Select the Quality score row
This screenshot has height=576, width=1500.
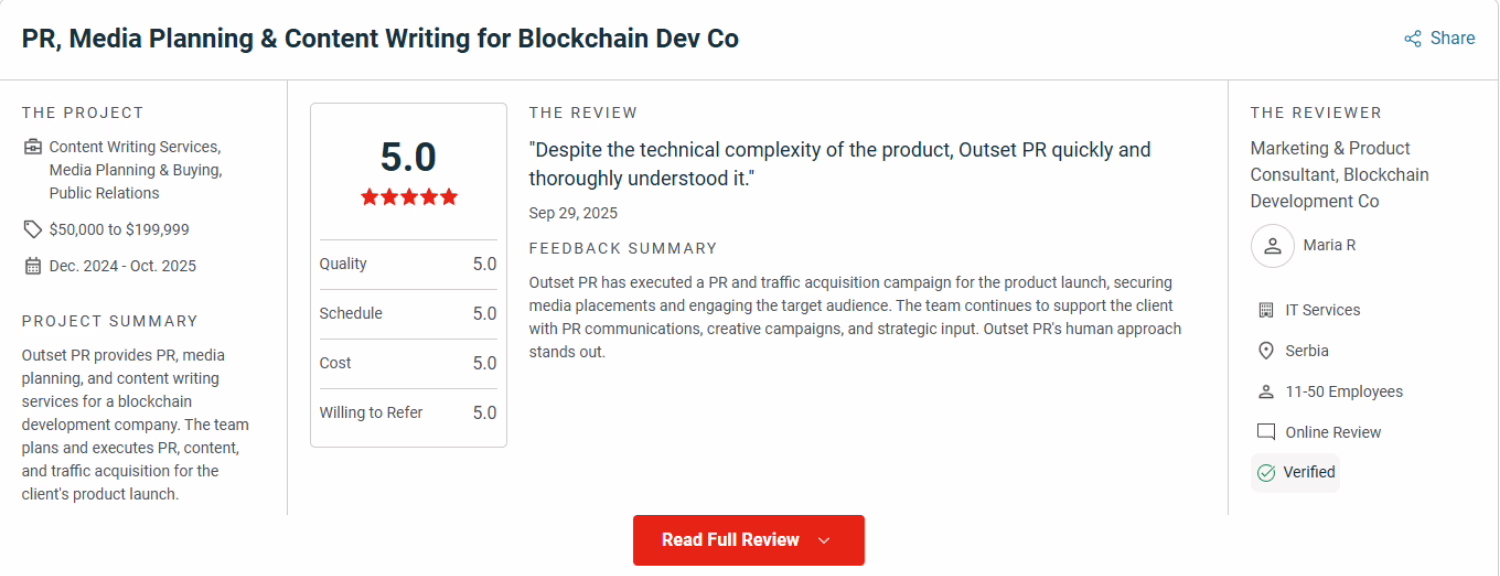tap(408, 264)
